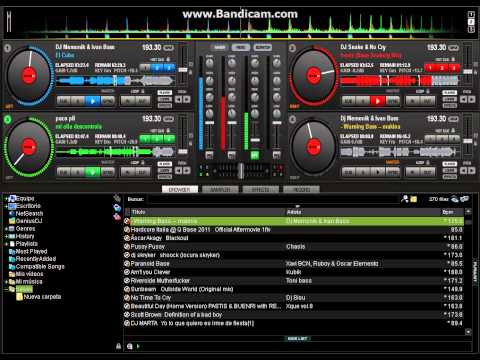
Task: Toggle headphone PFL on mixer channel 1
Action: (x=209, y=155)
